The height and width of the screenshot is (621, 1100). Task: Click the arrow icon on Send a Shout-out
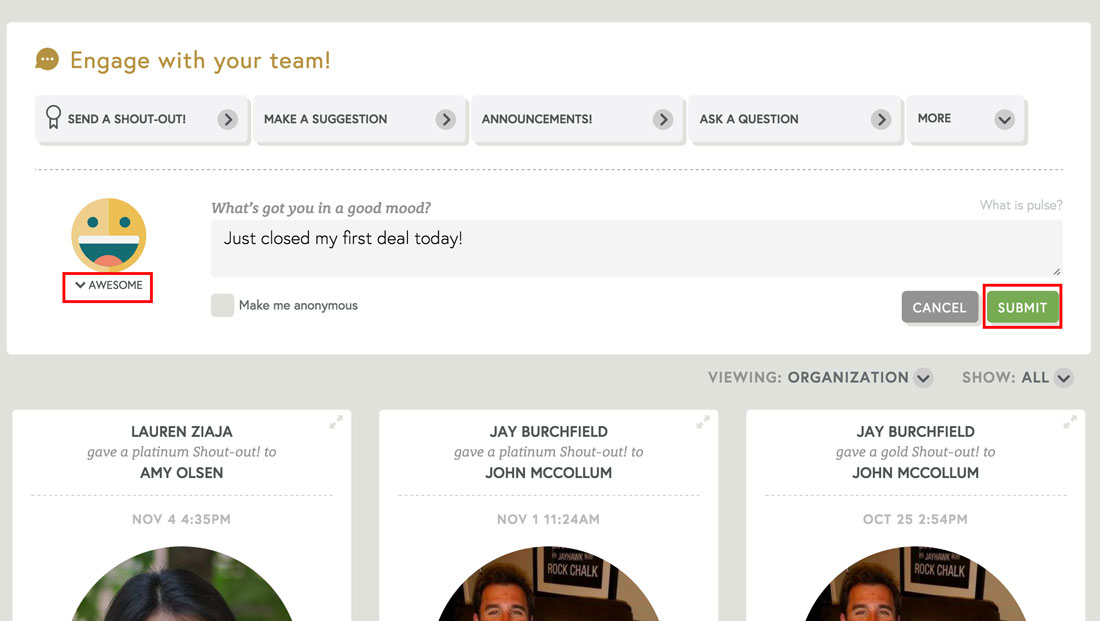pos(228,119)
